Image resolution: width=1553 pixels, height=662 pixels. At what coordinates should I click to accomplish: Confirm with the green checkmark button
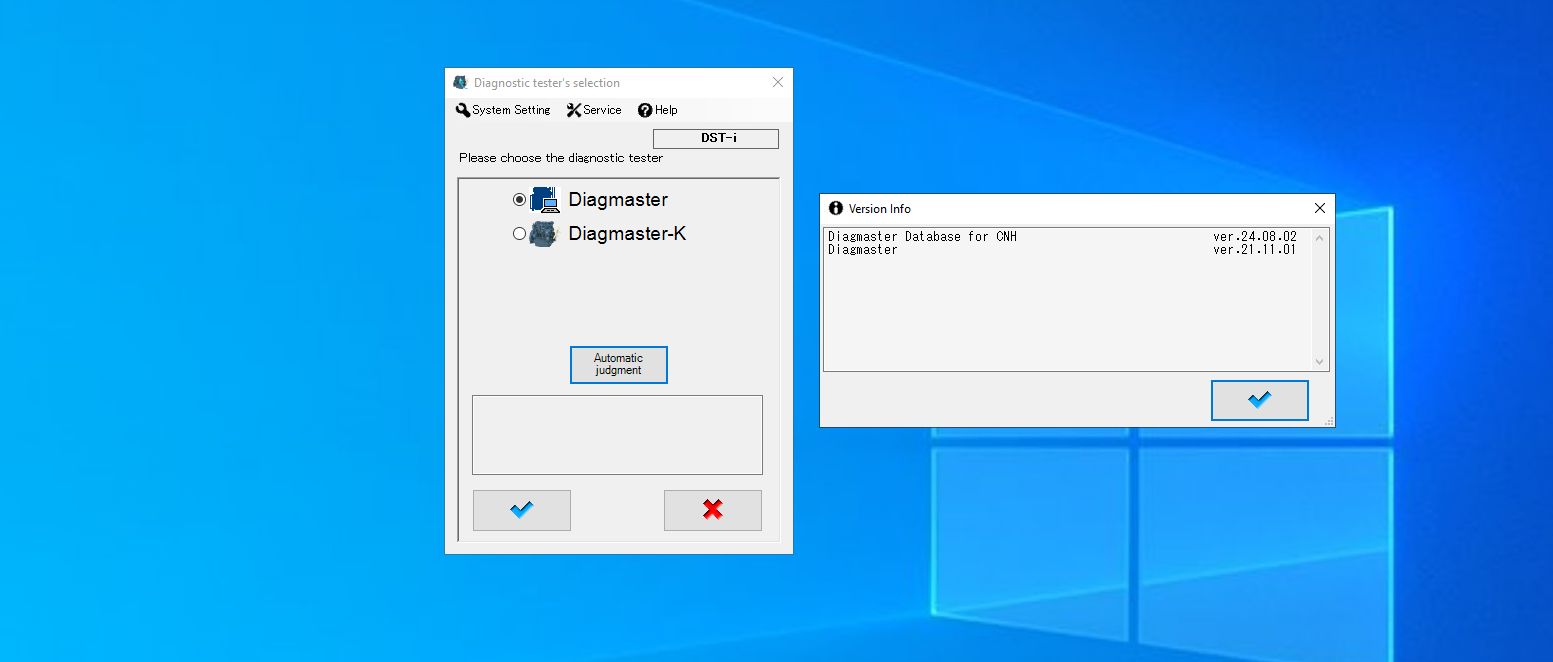(x=521, y=510)
